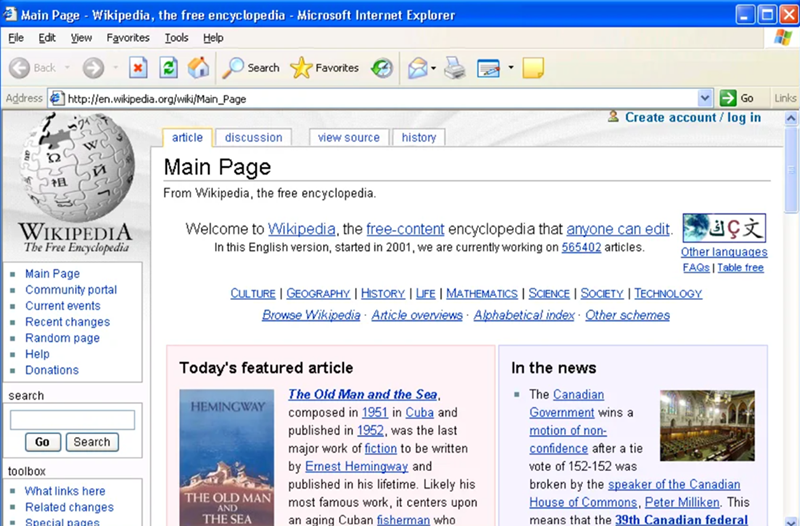This screenshot has width=800, height=526.
Task: Click the Windows flag logo in the menu bar
Action: click(783, 37)
